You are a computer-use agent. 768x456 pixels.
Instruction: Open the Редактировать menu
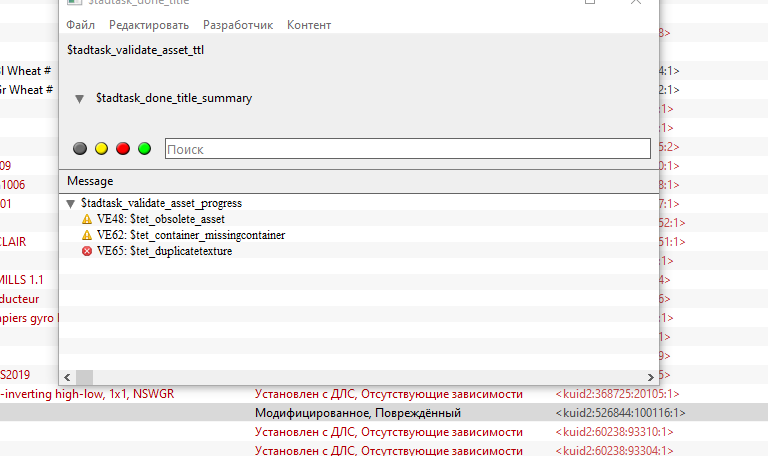pyautogui.click(x=148, y=24)
